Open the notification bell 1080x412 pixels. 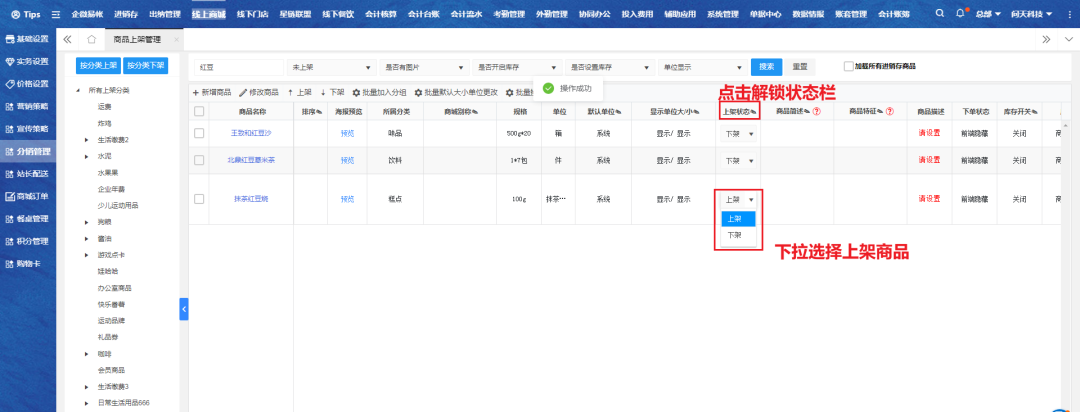[x=961, y=14]
